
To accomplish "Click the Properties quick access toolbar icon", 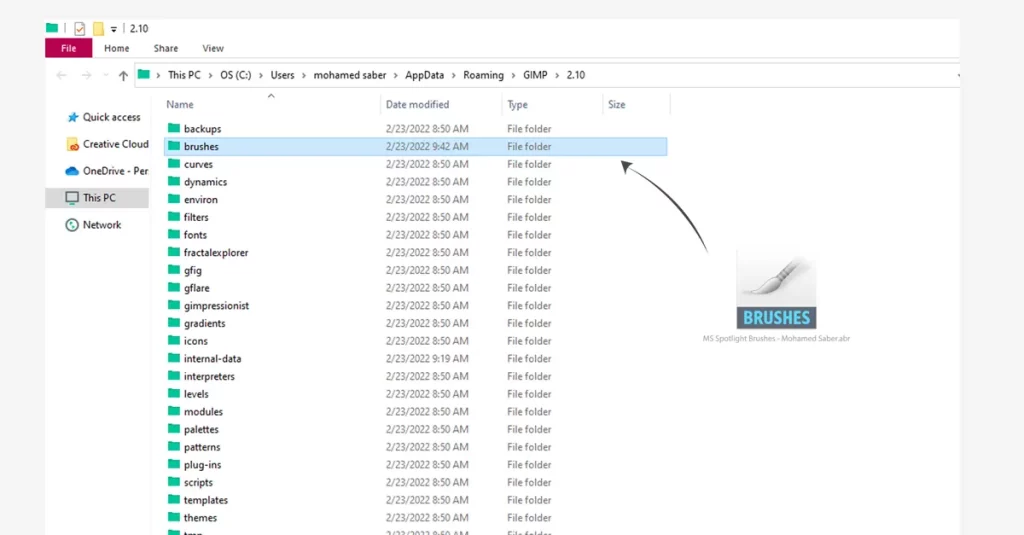I will pos(80,29).
